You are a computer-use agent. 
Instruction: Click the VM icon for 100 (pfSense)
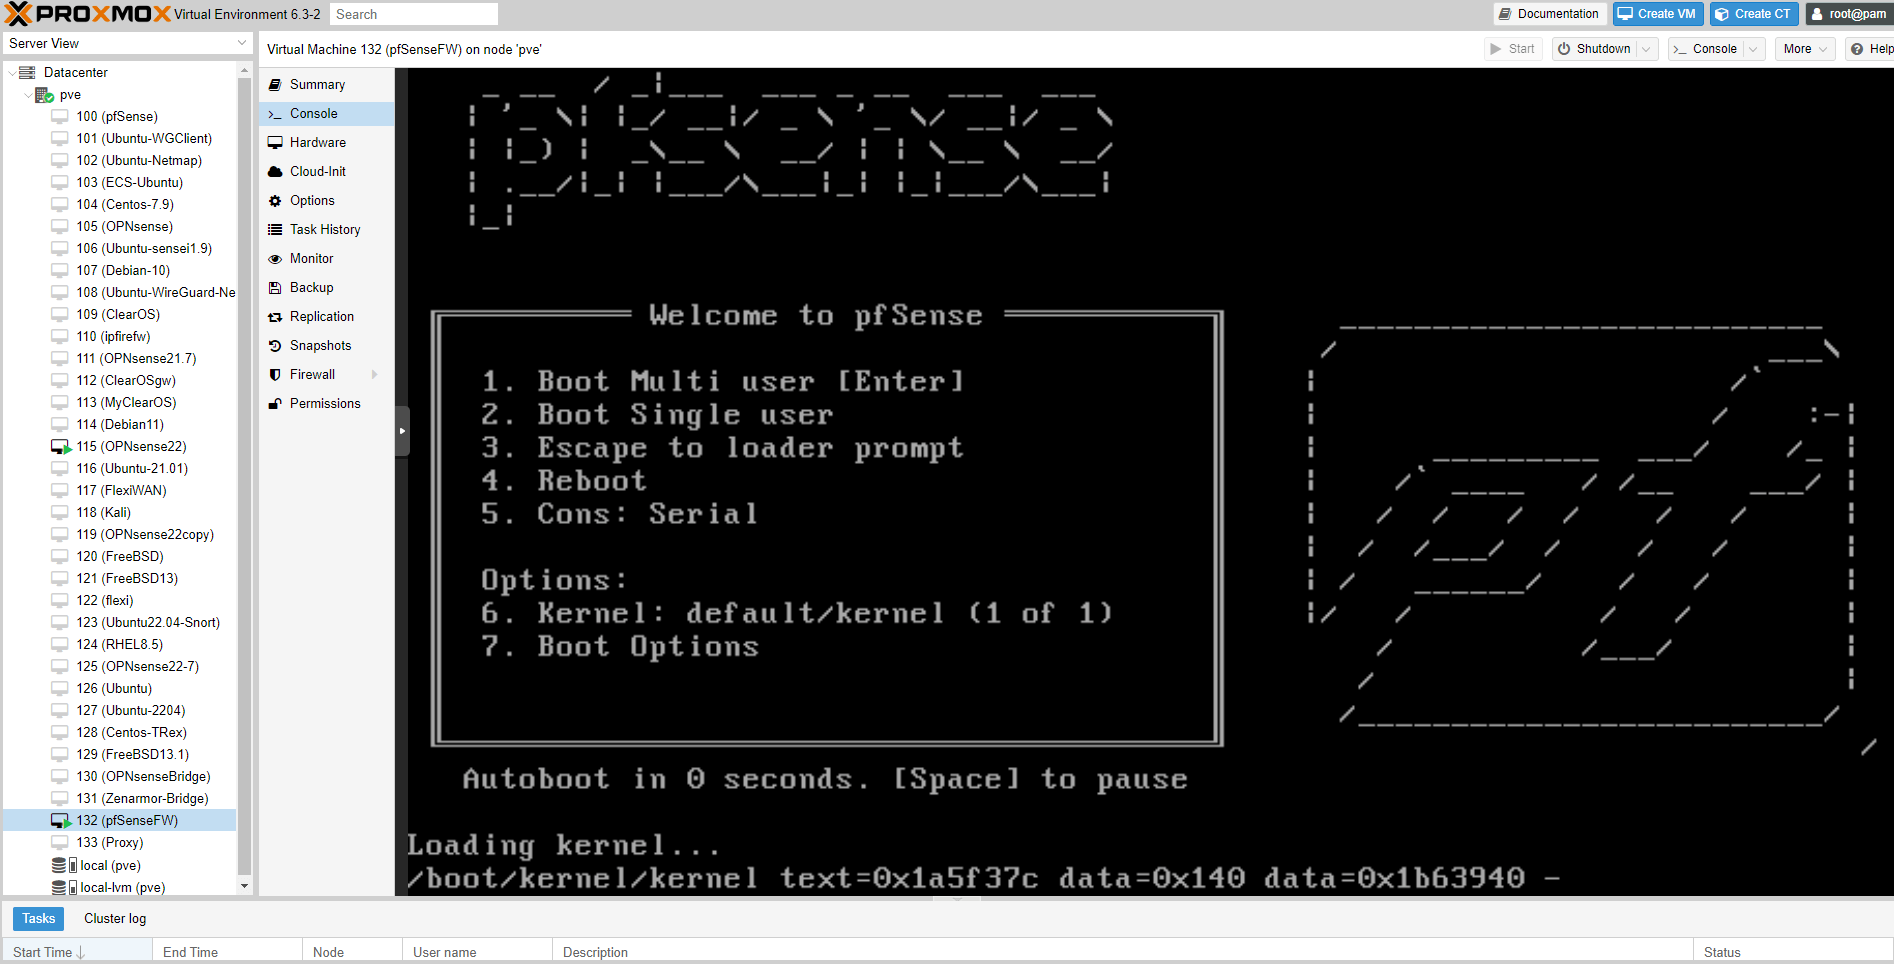click(x=60, y=117)
